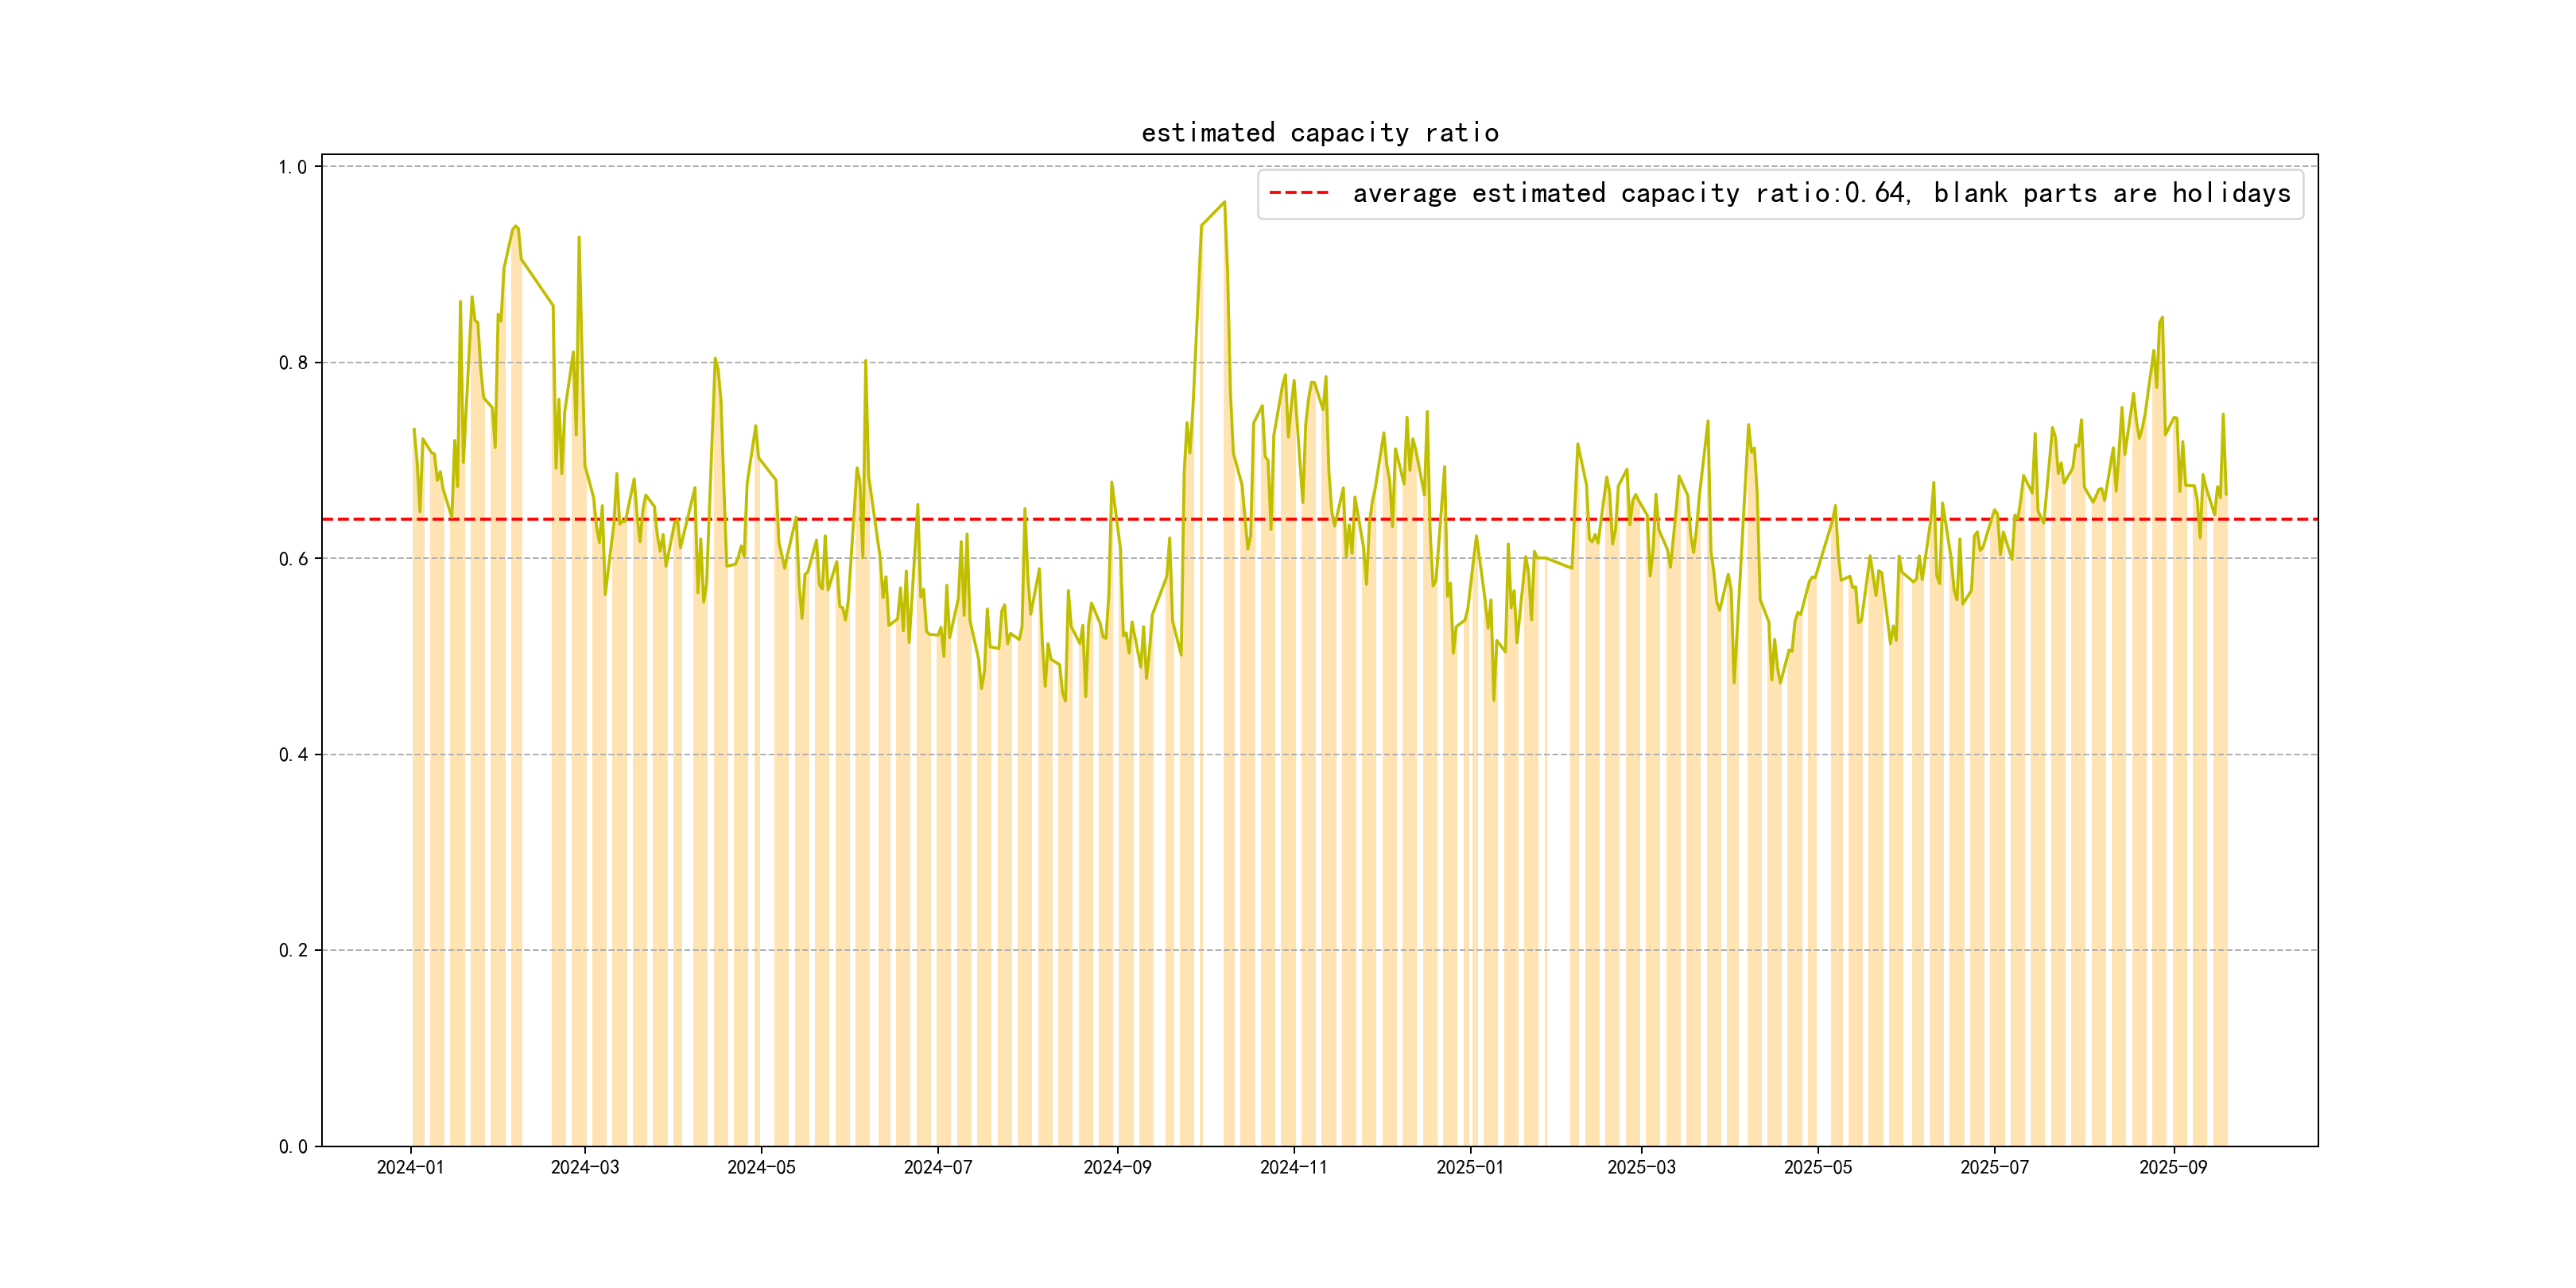Click the chart title 'estimated capacity ratio'
The image size is (2576, 1288).
pyautogui.click(x=1319, y=133)
